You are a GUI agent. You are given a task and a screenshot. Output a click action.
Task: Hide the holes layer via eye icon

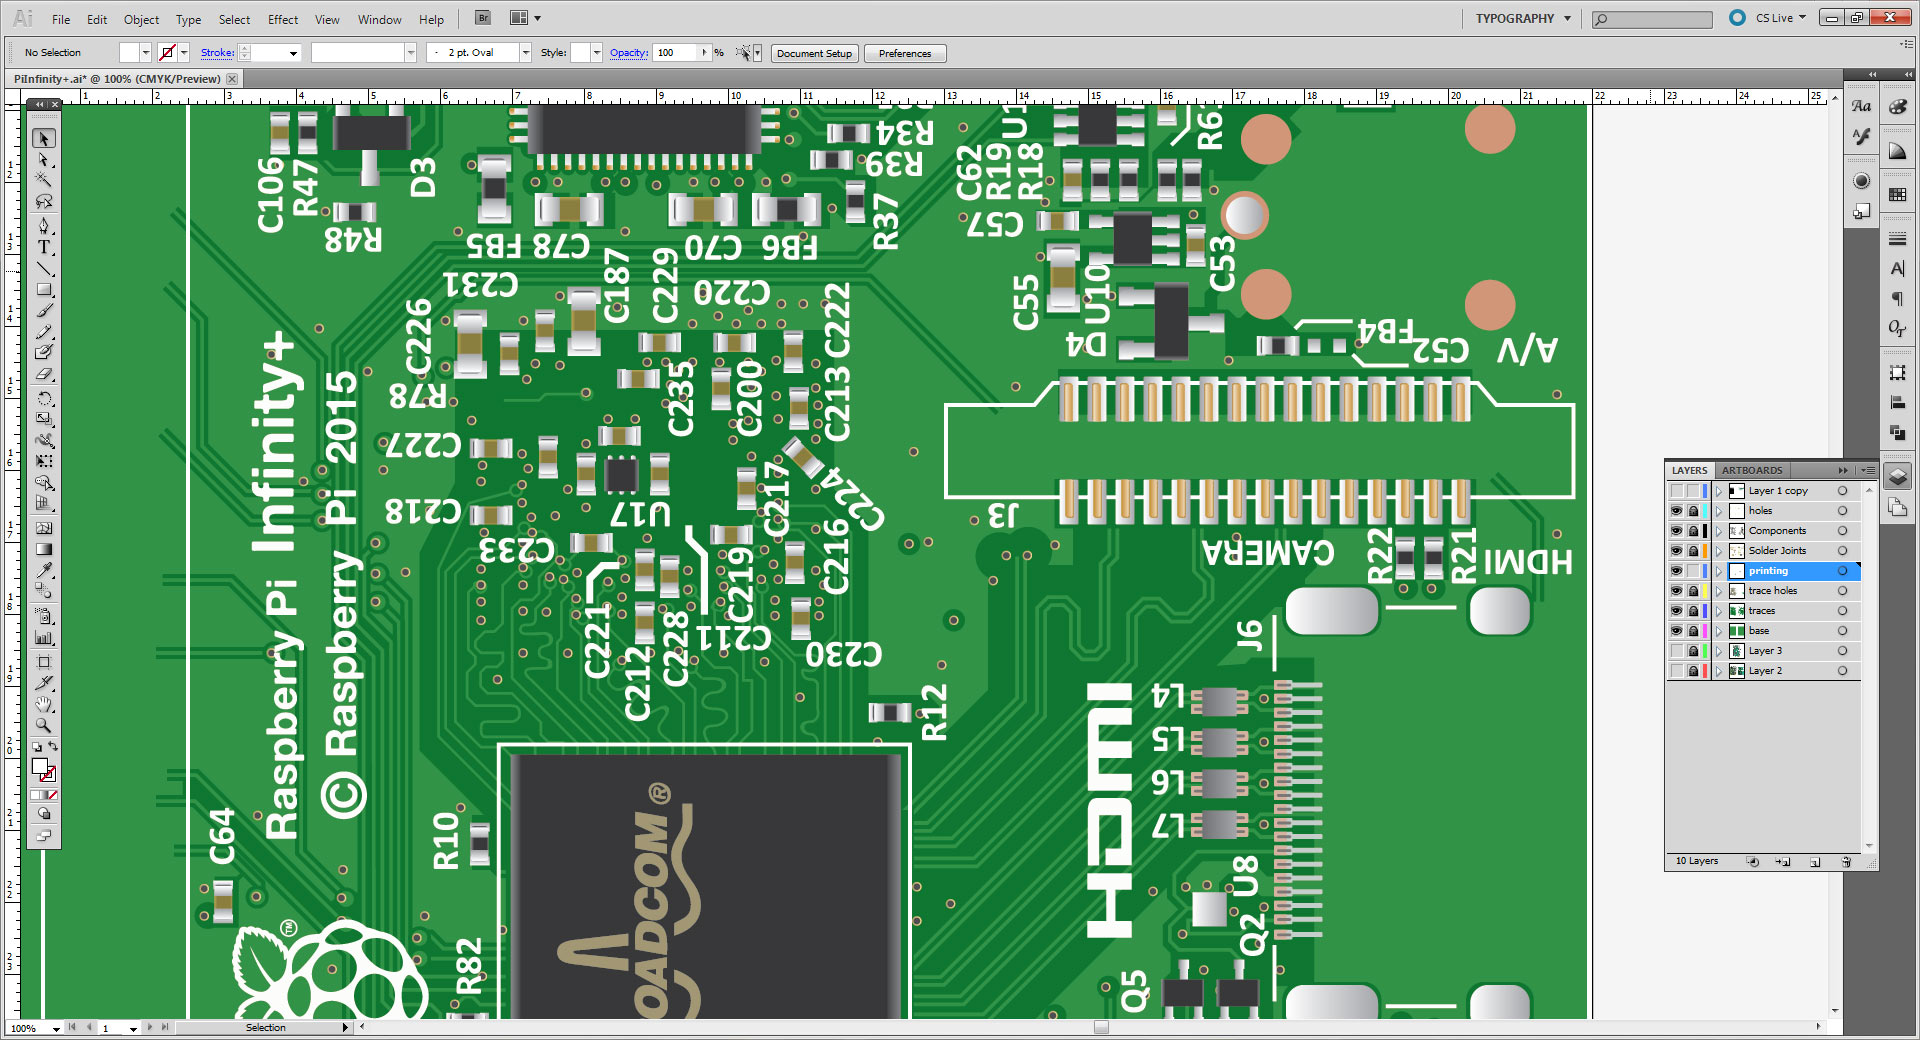coord(1676,511)
